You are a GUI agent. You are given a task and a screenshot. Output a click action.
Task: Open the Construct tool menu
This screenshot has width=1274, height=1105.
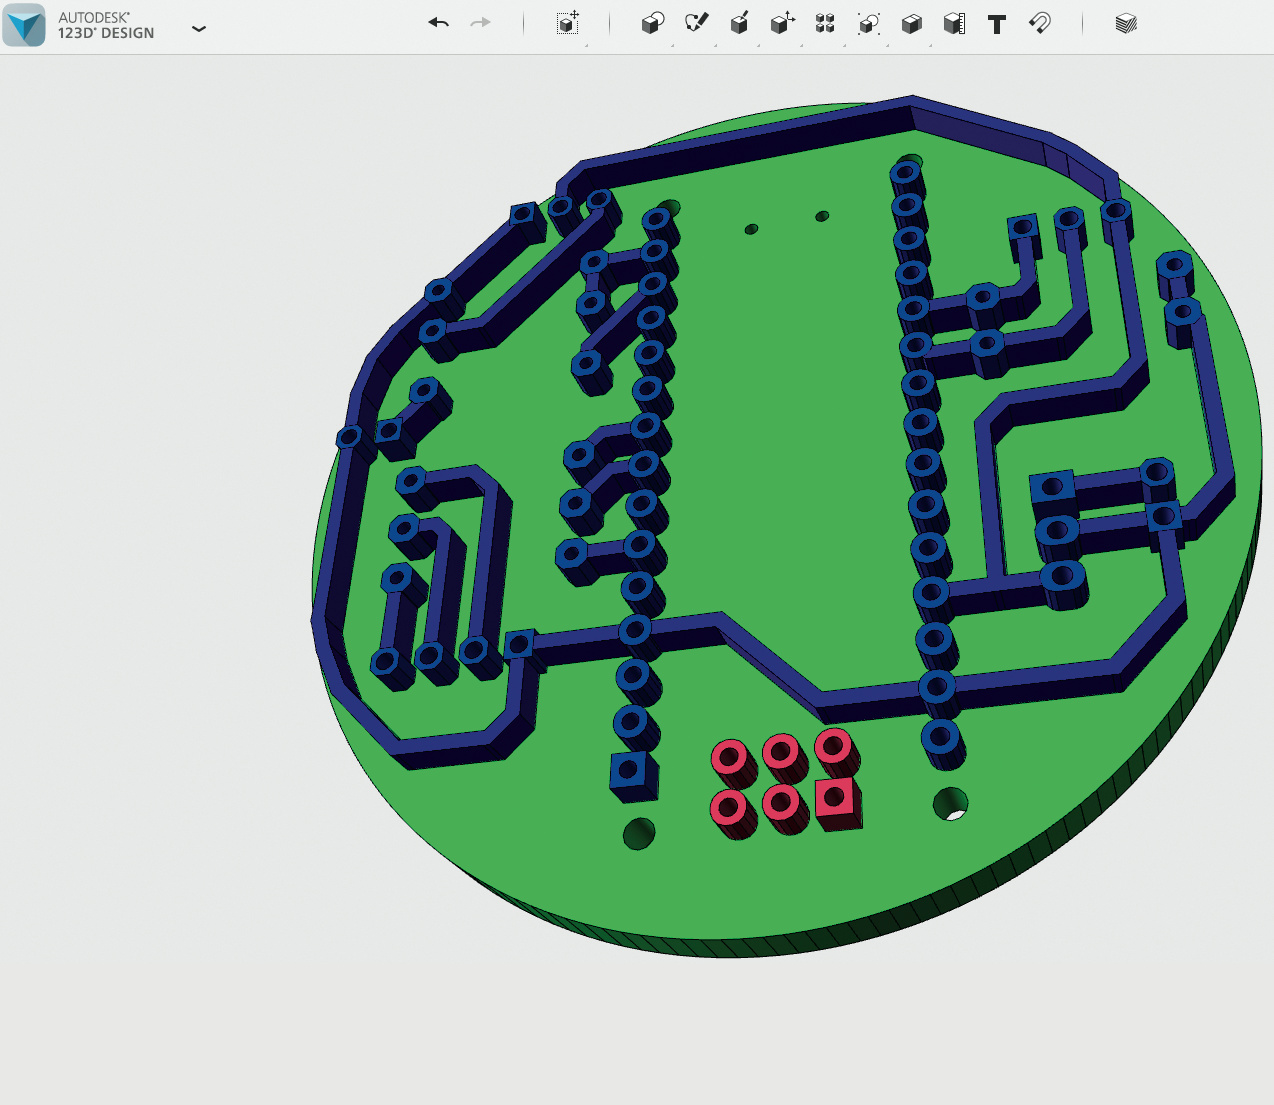[739, 24]
